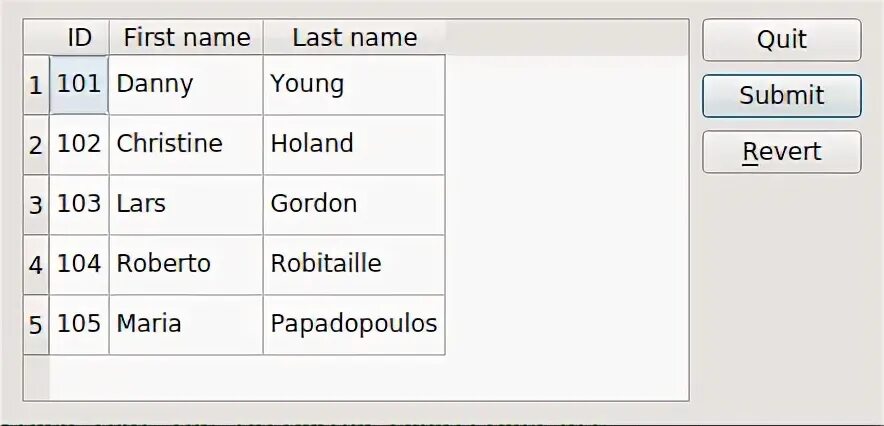Select row 3 header
The width and height of the screenshot is (884, 426).
point(36,205)
